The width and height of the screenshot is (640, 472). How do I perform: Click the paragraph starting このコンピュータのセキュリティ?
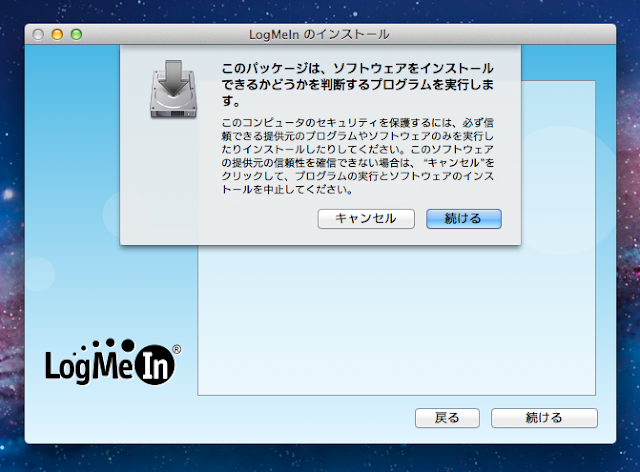point(358,156)
